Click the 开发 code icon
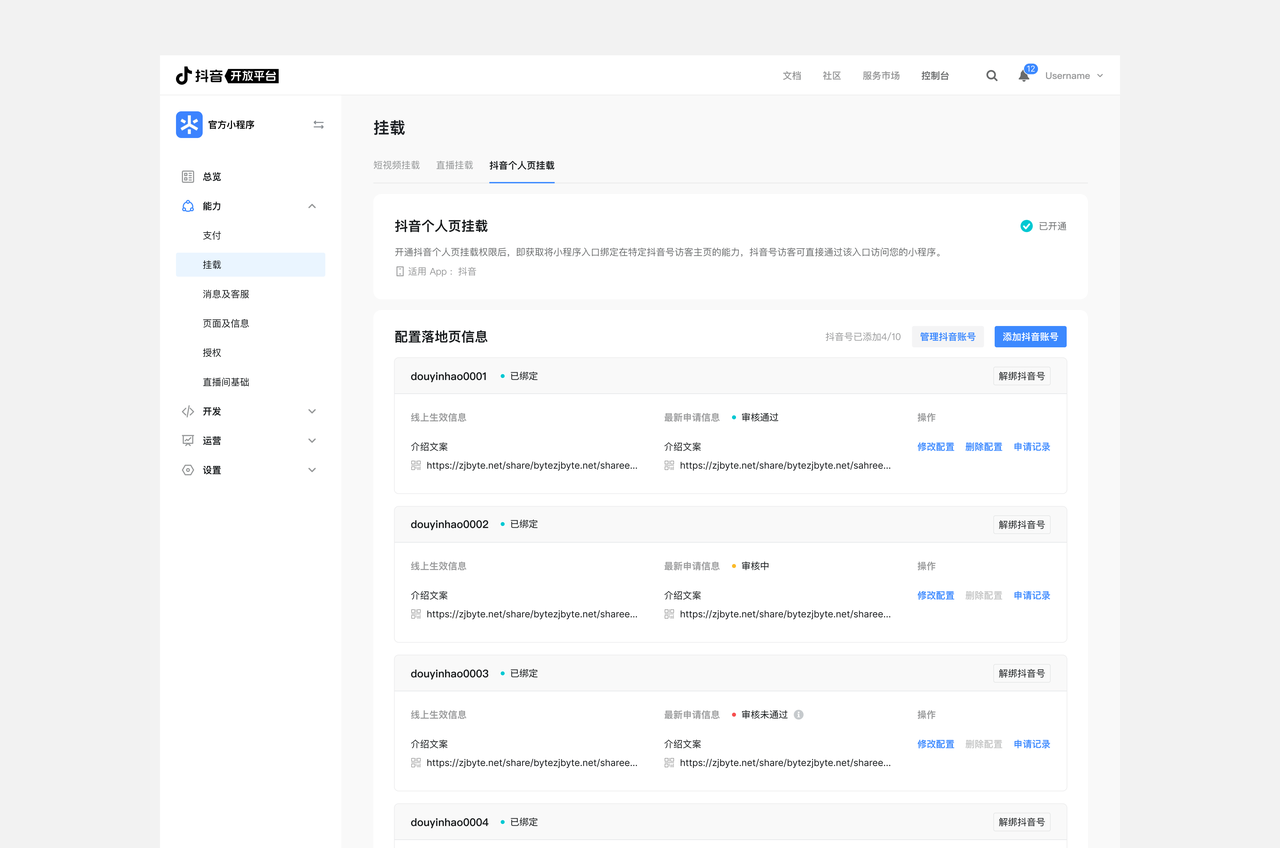This screenshot has width=1280, height=848. click(188, 411)
